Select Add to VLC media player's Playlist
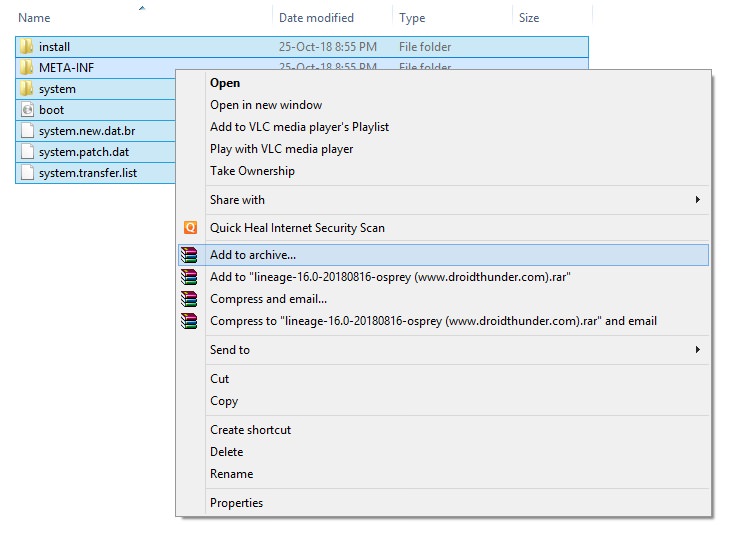The width and height of the screenshot is (746, 548). click(299, 127)
